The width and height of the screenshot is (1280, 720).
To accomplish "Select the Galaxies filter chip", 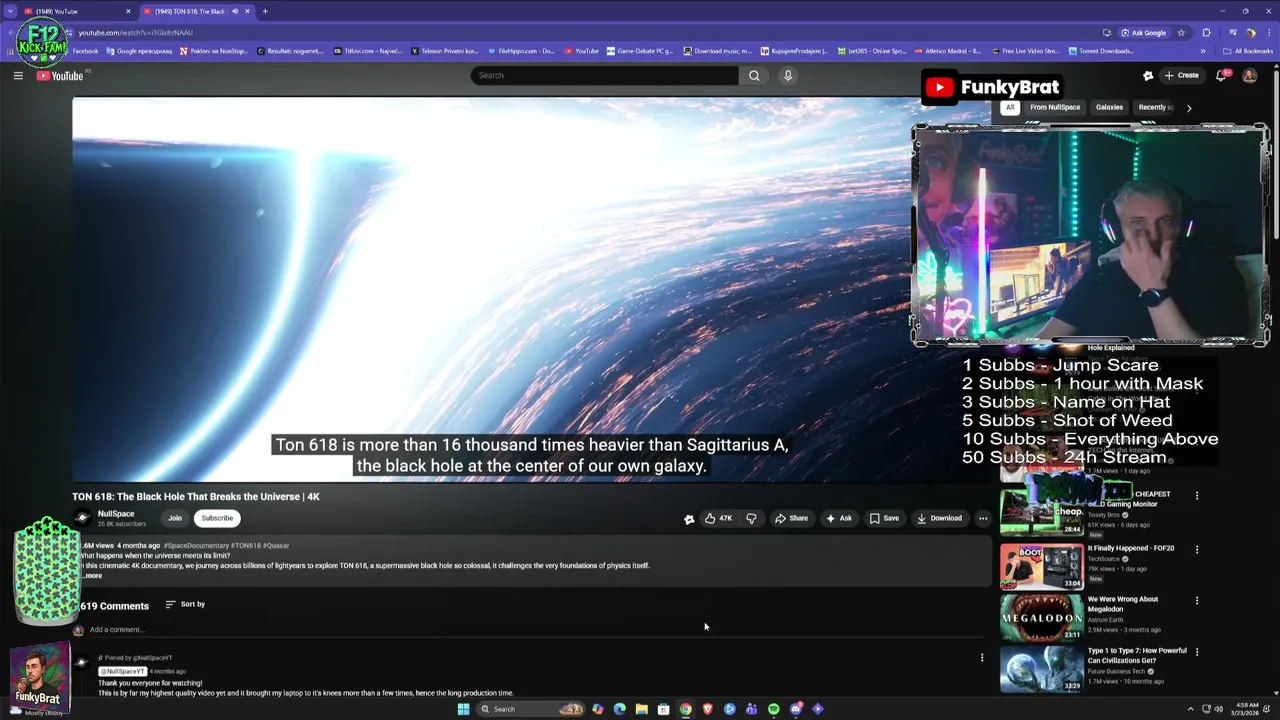I will (x=1109, y=107).
